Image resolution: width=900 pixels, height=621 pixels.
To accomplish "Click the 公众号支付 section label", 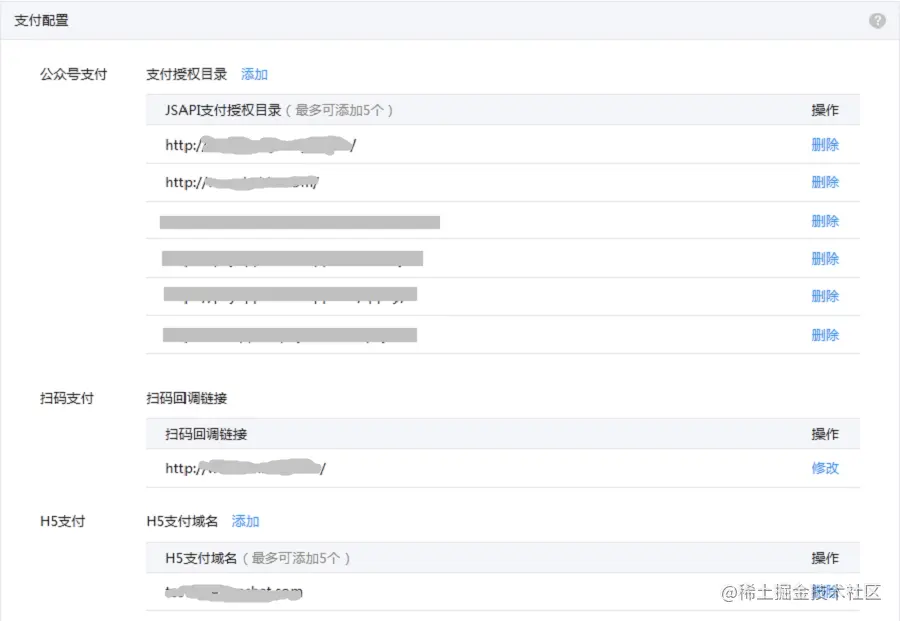I will [72, 73].
